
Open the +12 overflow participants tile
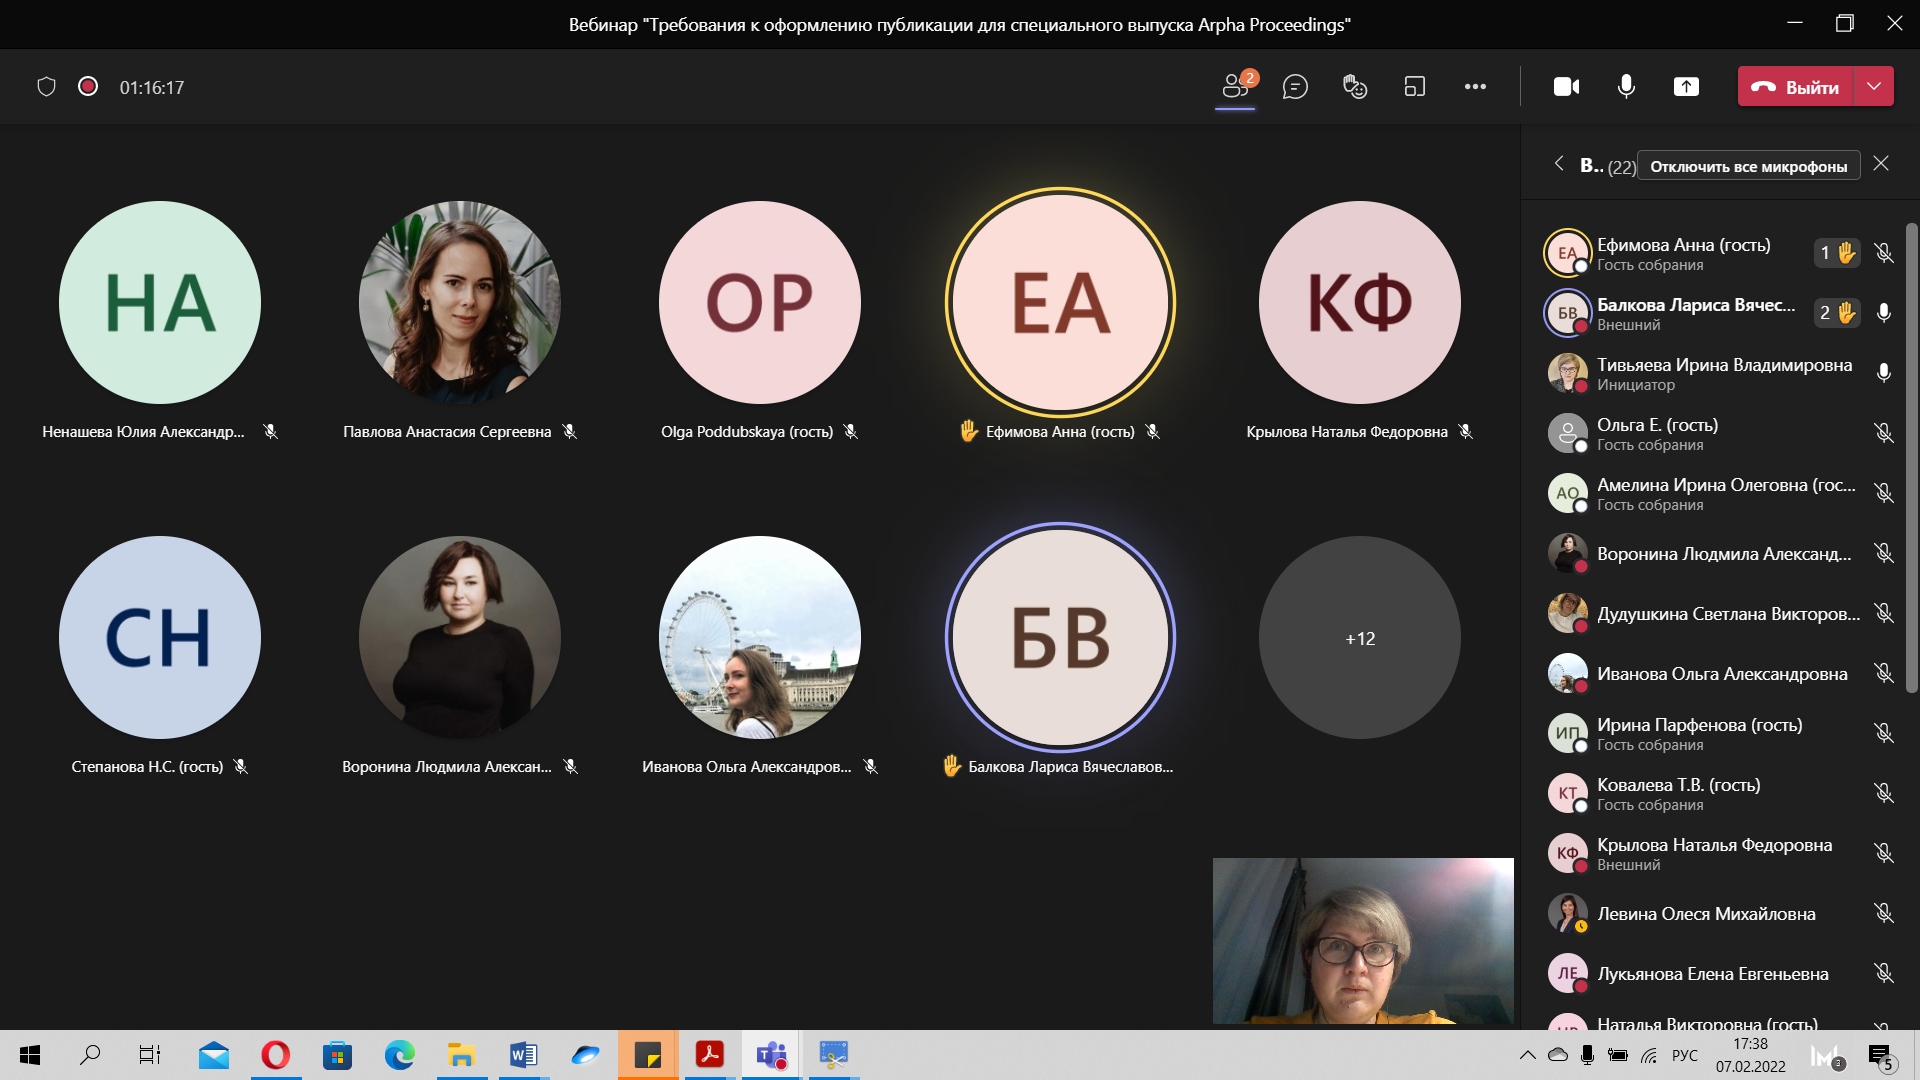click(1360, 638)
